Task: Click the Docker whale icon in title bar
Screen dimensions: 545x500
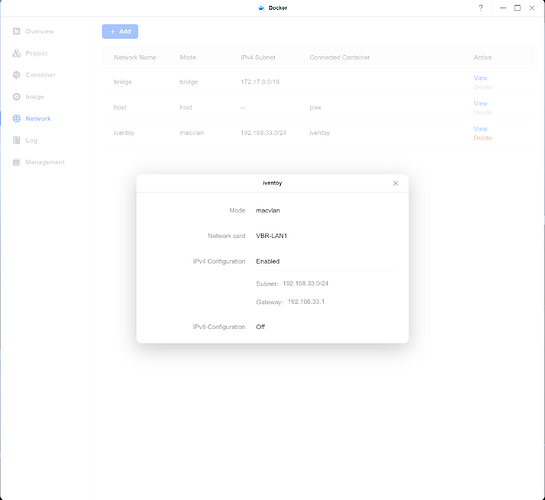Action: [x=261, y=8]
